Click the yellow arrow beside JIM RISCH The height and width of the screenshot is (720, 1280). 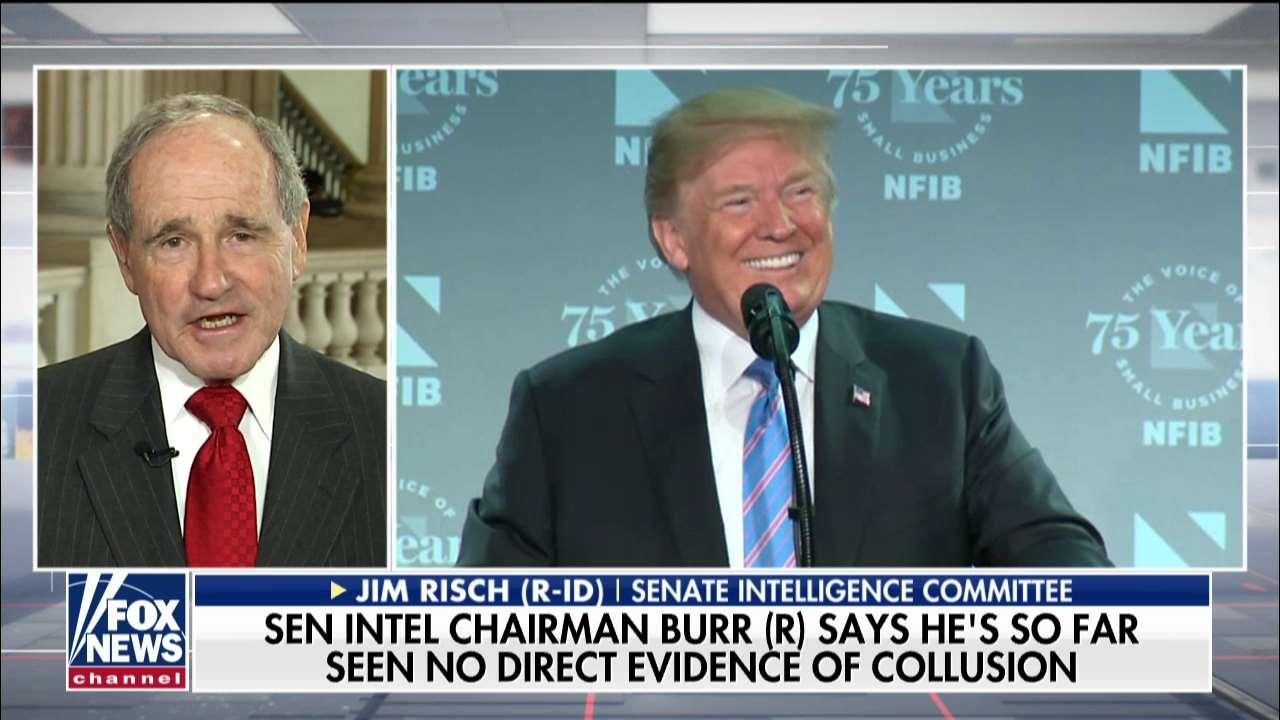339,590
